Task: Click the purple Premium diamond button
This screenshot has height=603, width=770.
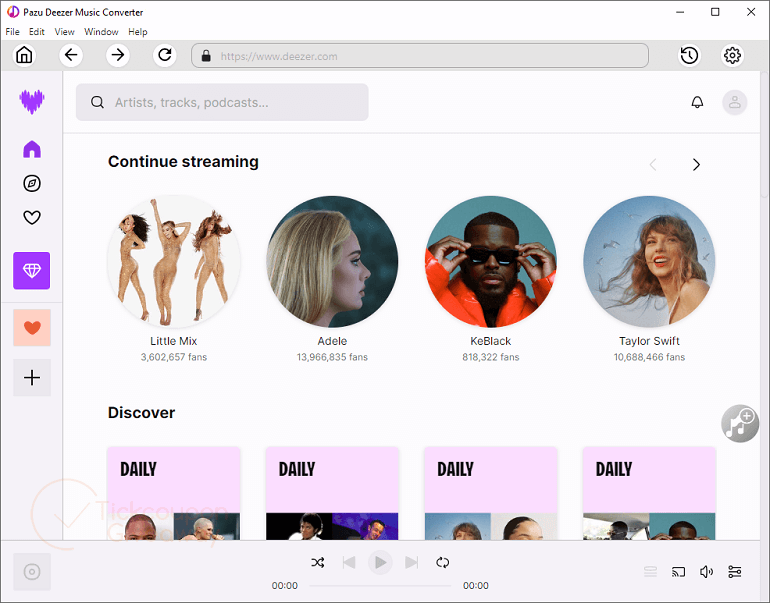Action: (31, 271)
